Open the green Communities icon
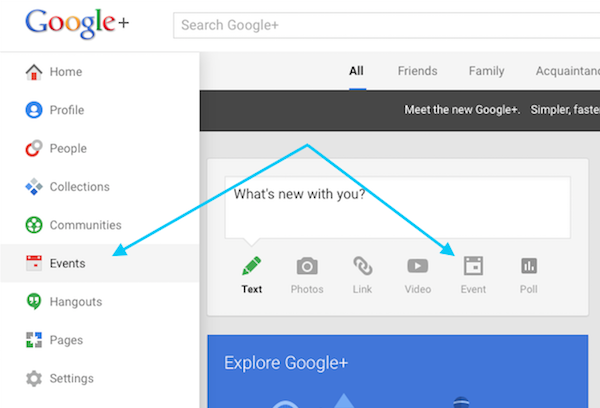Screen dimensions: 600x408 pos(34,225)
